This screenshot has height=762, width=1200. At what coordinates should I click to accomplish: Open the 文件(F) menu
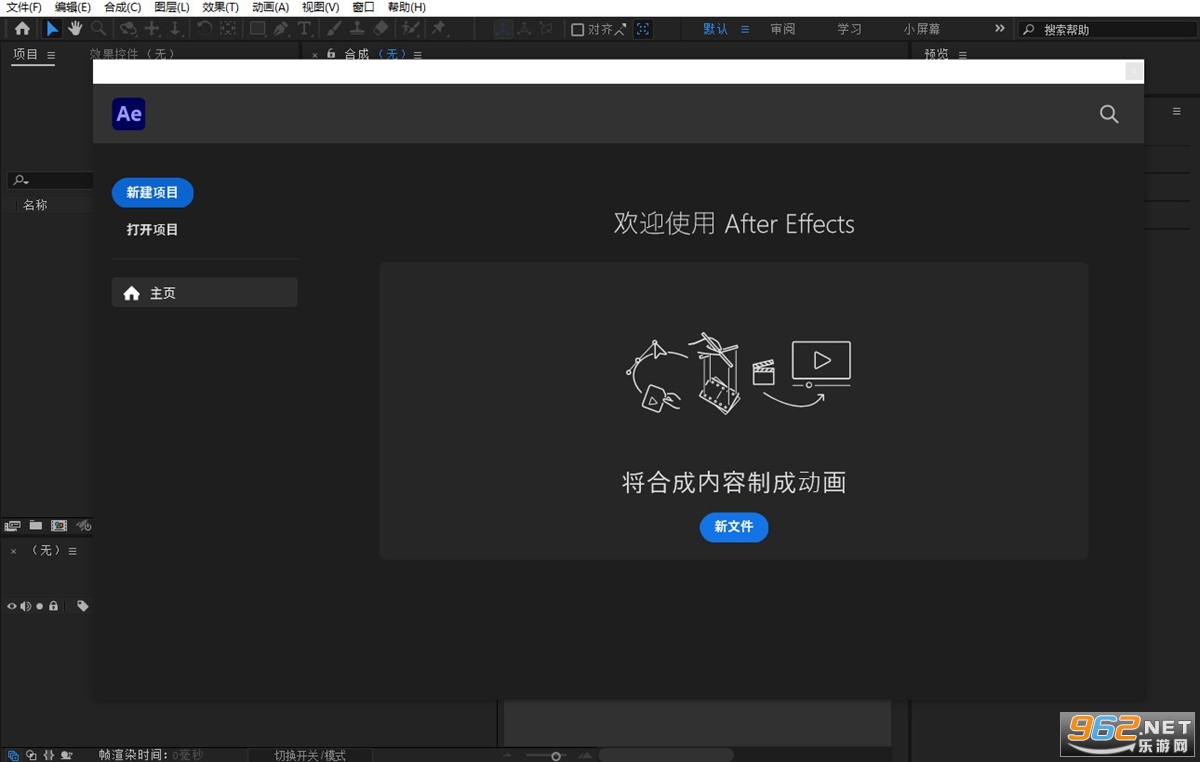click(24, 7)
